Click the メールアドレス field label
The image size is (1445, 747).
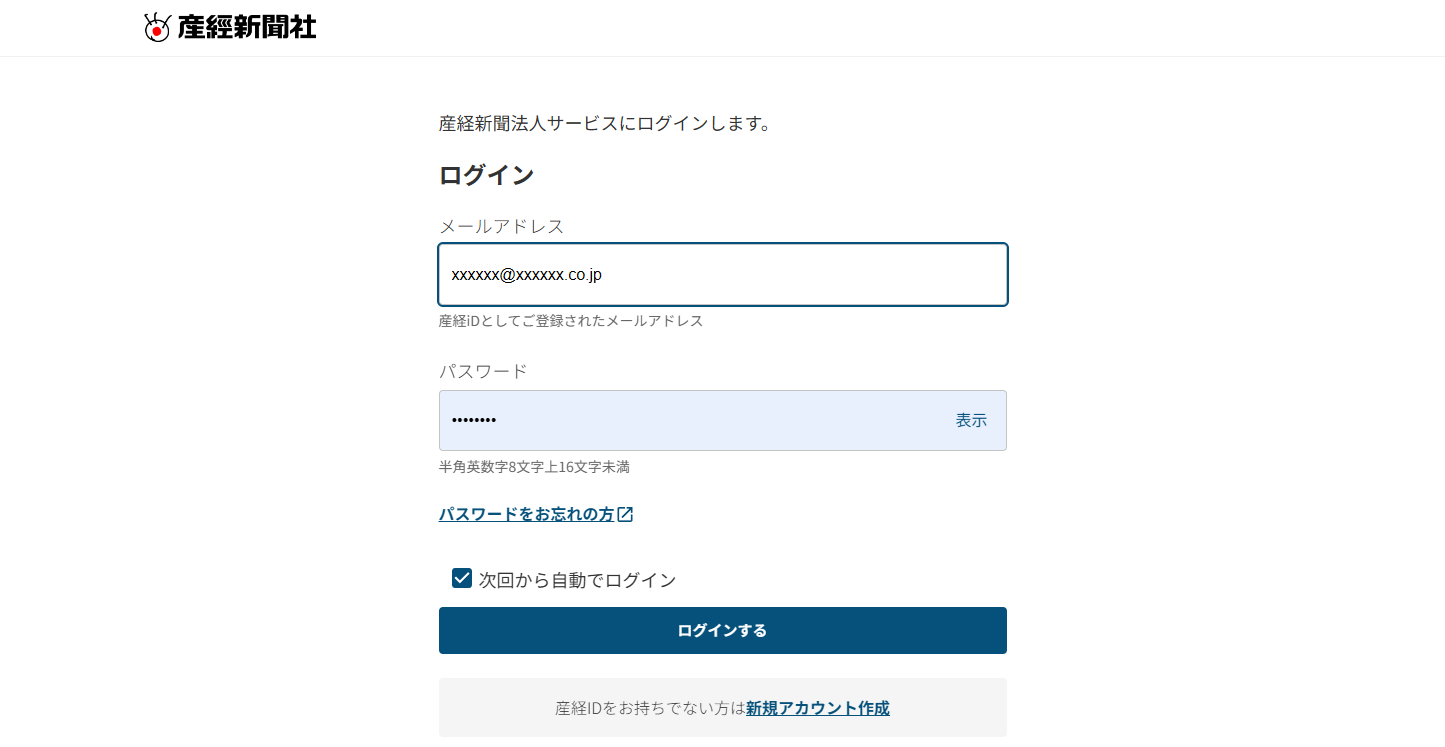click(501, 226)
